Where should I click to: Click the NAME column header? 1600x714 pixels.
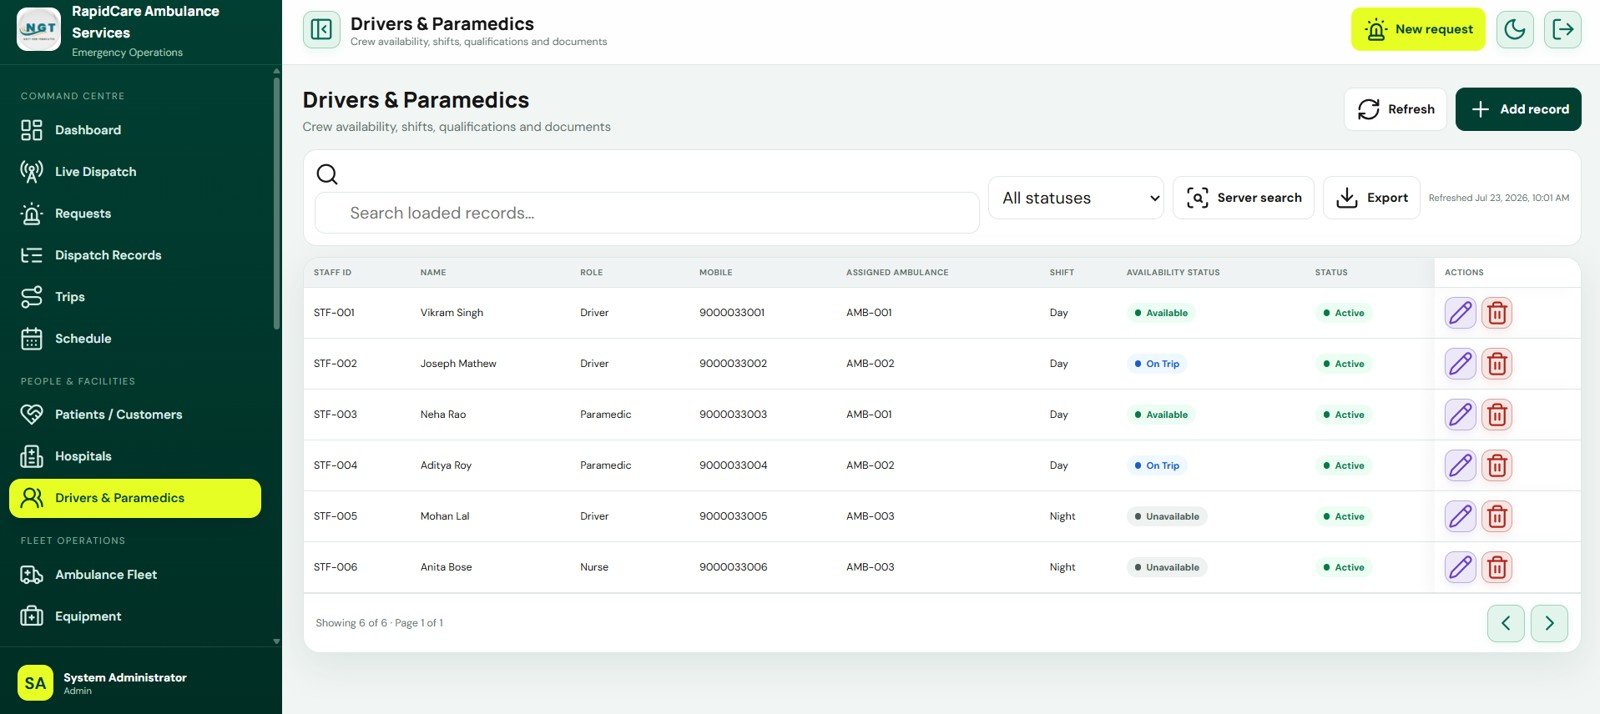pos(433,273)
